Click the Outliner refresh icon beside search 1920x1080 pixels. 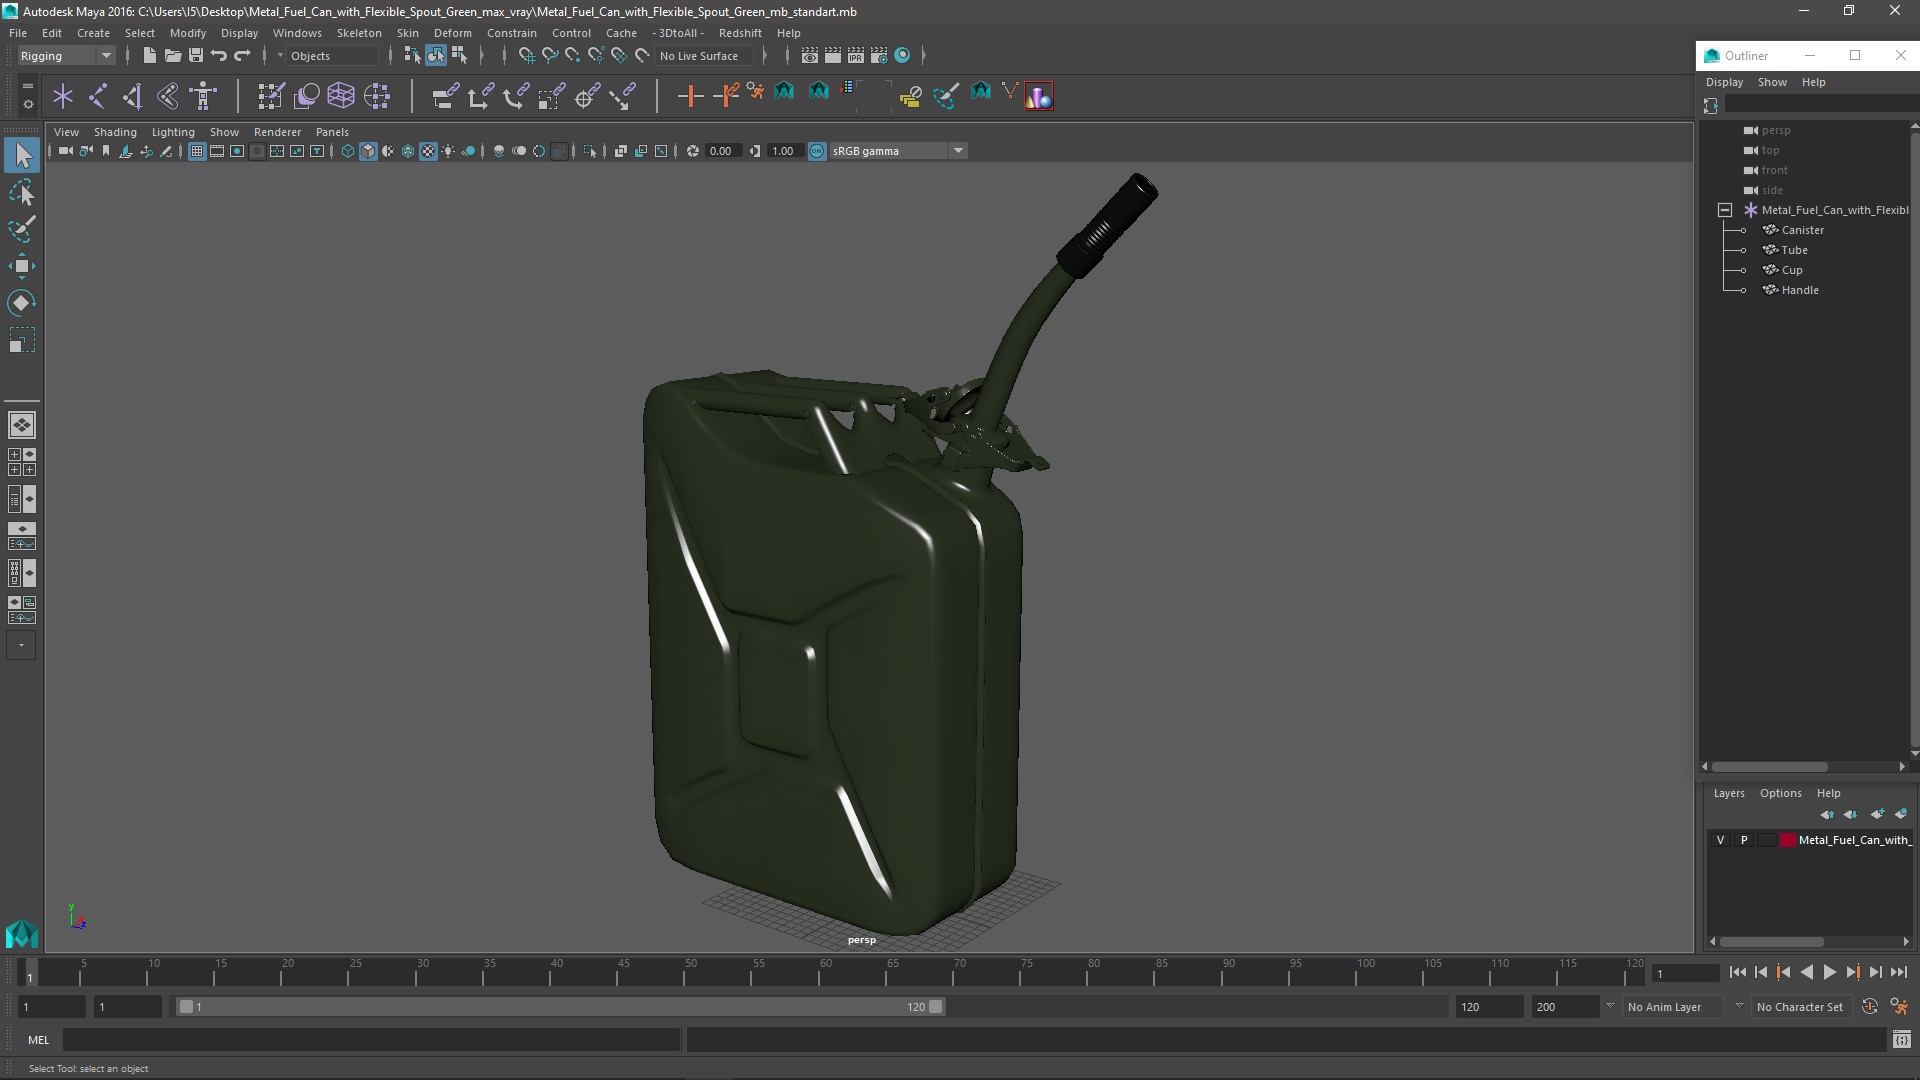1711,105
